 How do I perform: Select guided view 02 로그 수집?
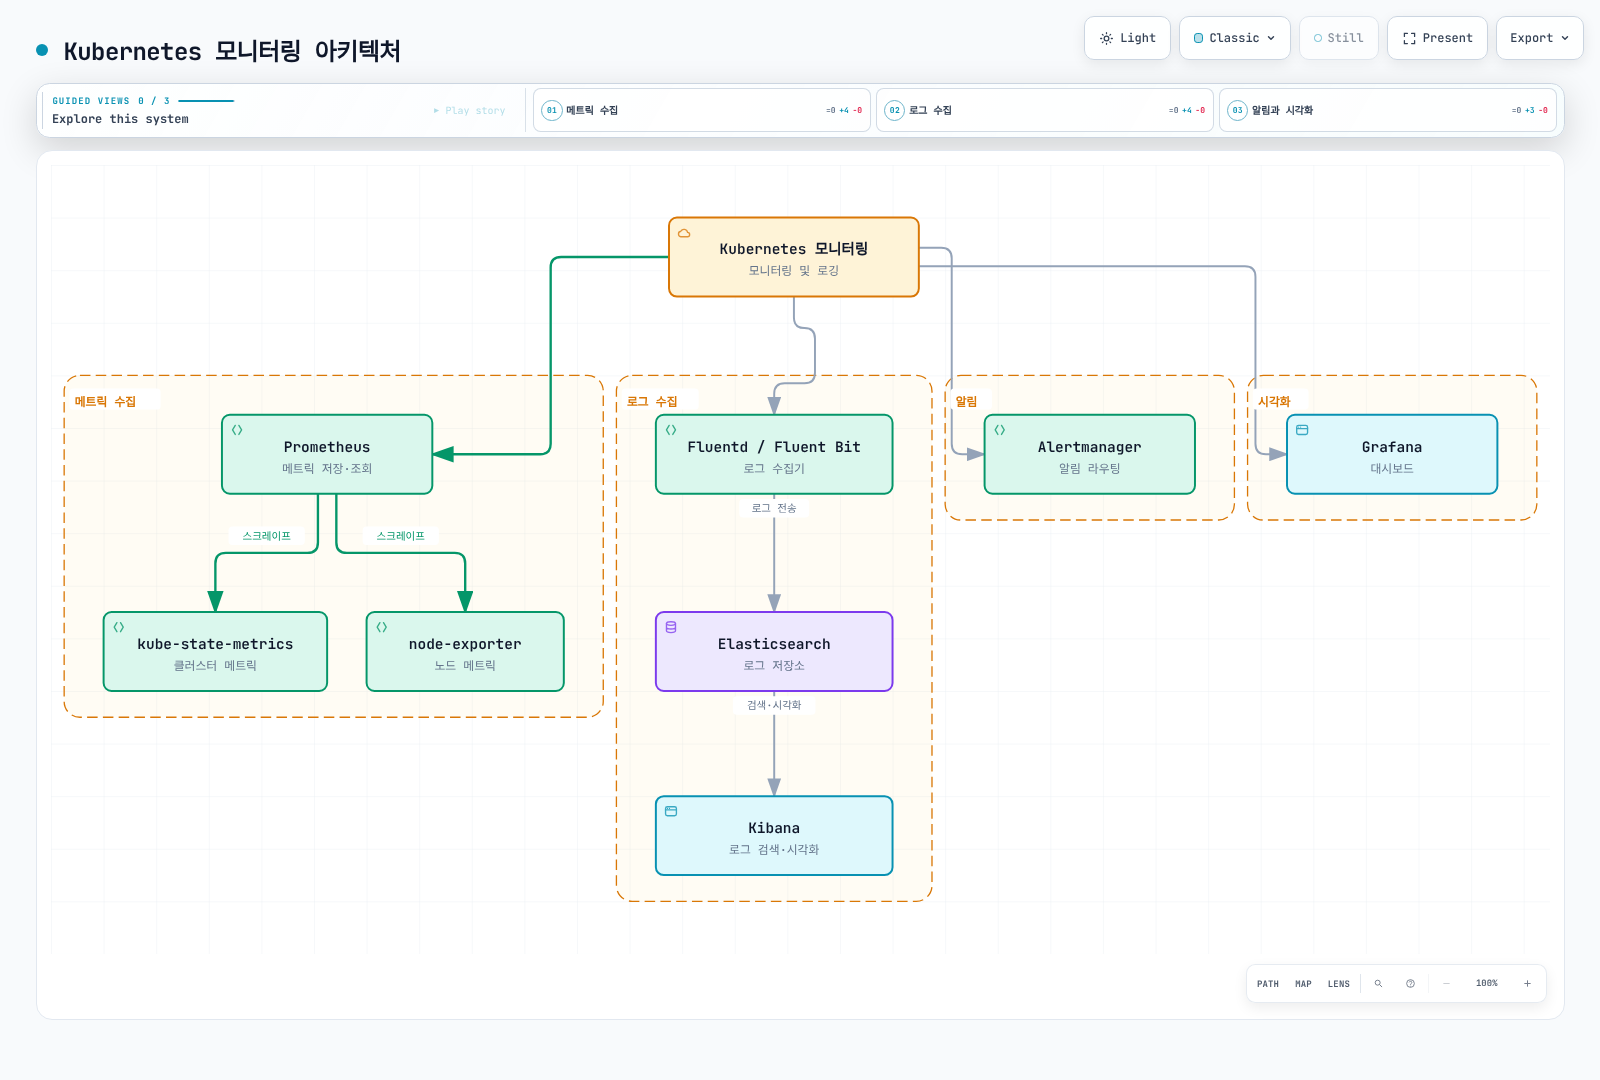1045,110
